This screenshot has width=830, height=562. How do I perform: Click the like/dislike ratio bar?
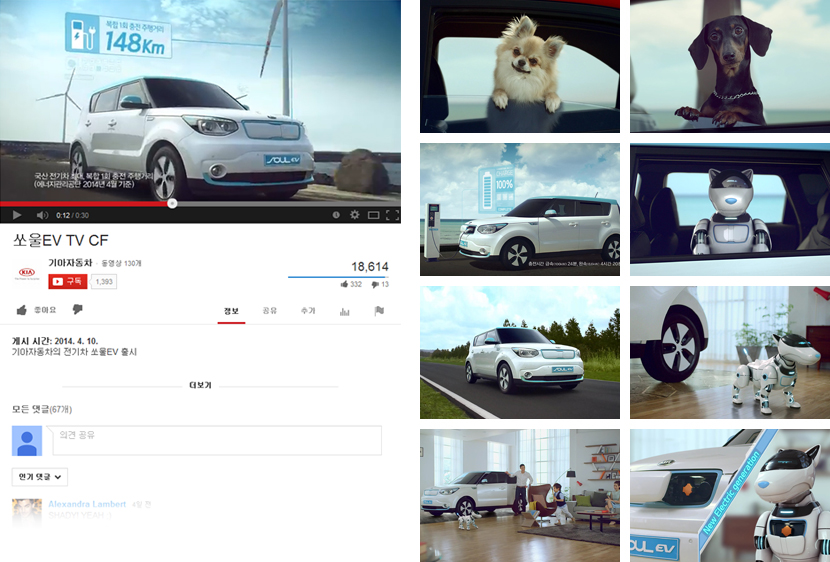click(338, 277)
